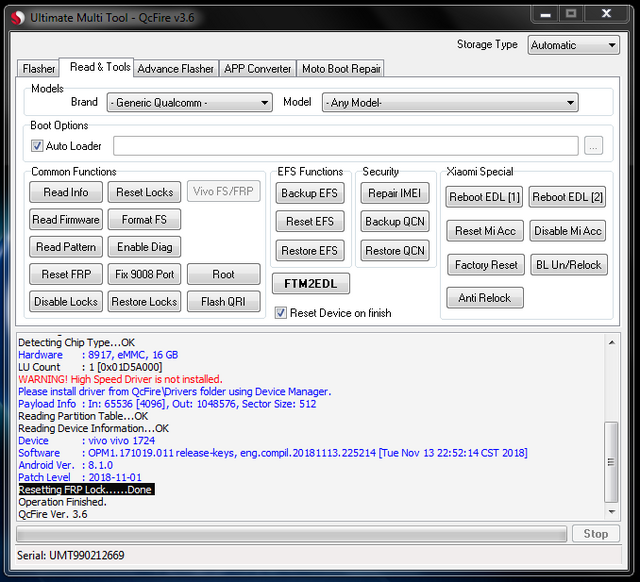Click Reboot EDL [1] button
Viewport: 640px width, 582px height.
click(484, 197)
